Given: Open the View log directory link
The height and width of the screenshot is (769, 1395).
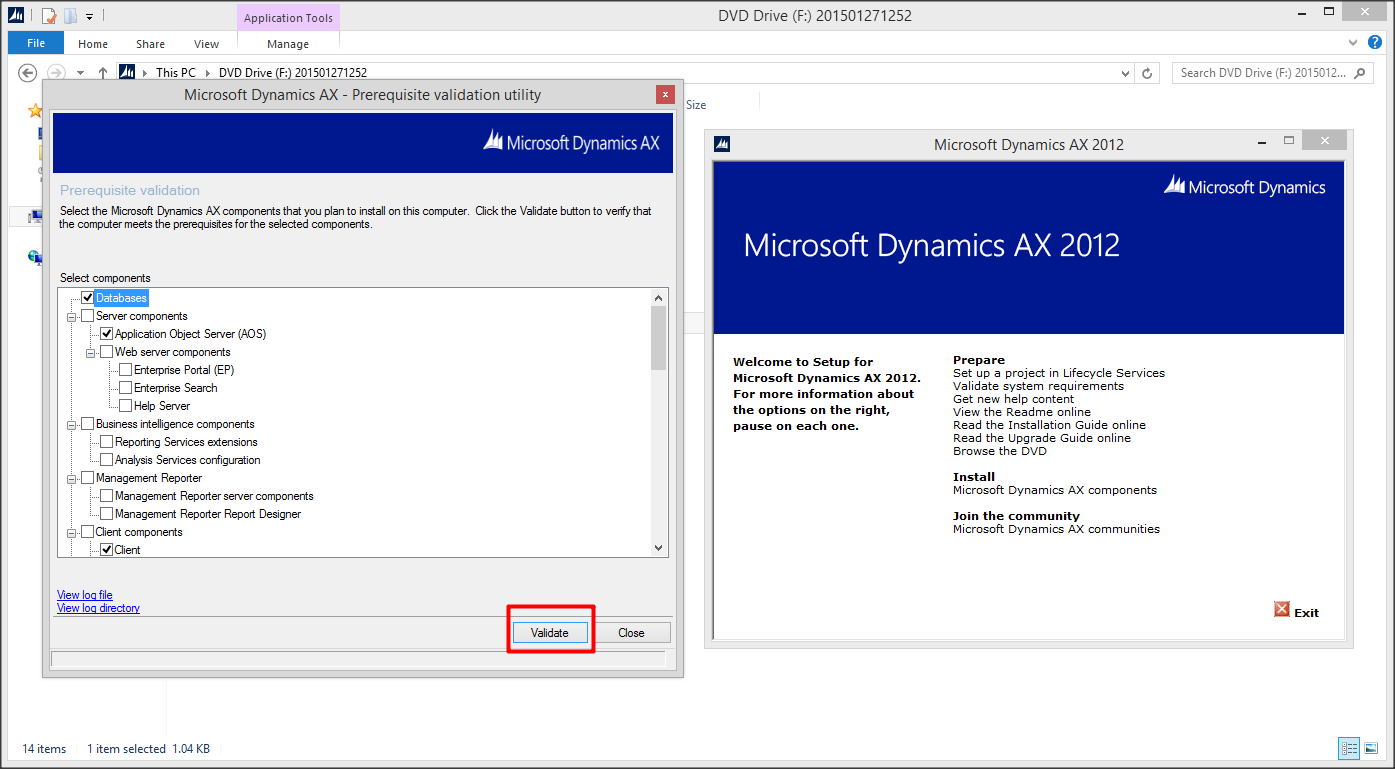Looking at the screenshot, I should click(x=98, y=608).
